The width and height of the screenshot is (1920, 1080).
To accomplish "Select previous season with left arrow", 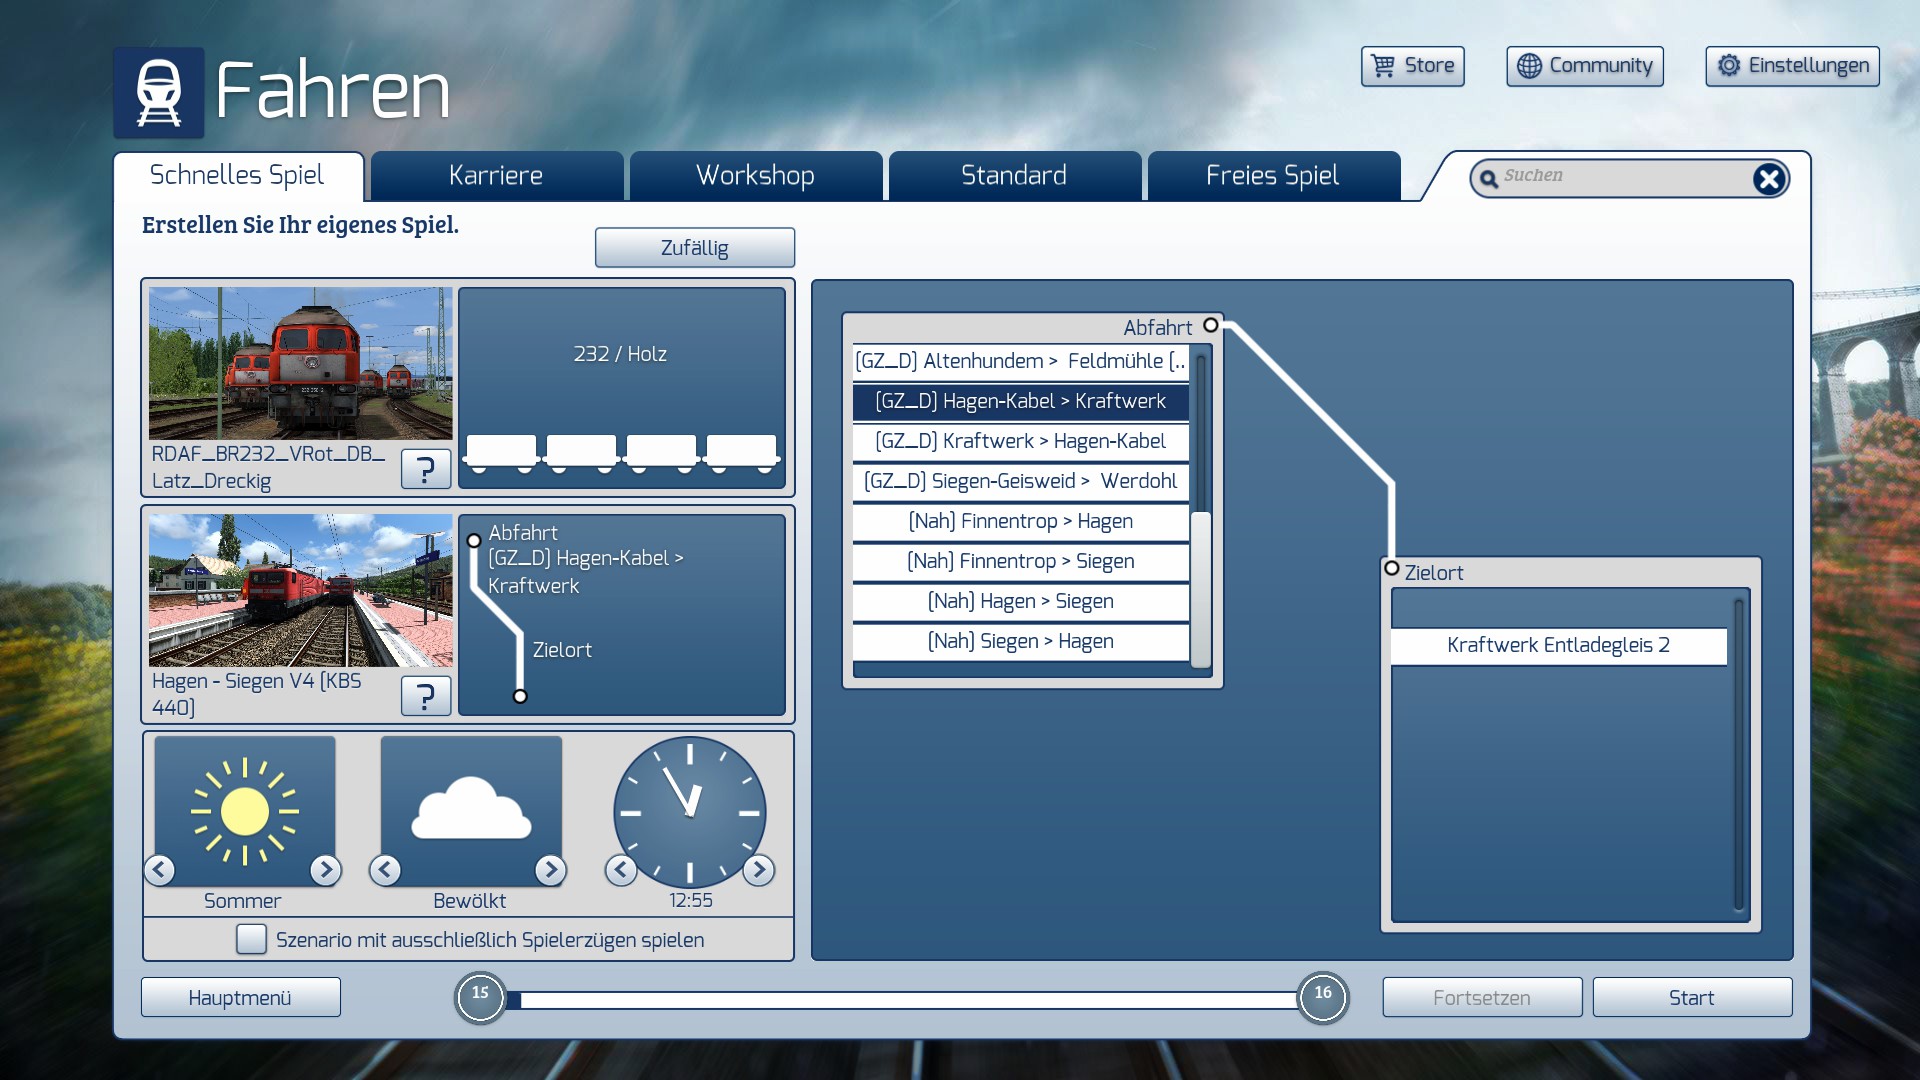I will (x=160, y=870).
